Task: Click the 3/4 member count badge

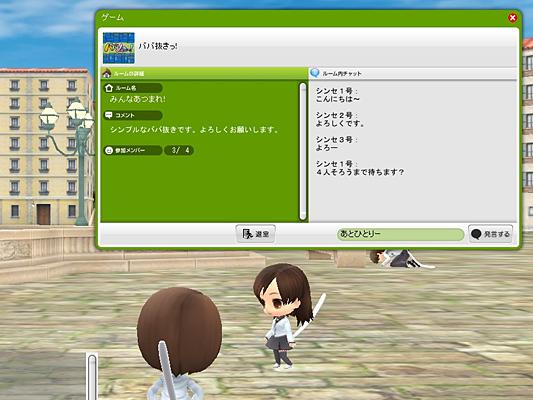Action: [x=179, y=150]
